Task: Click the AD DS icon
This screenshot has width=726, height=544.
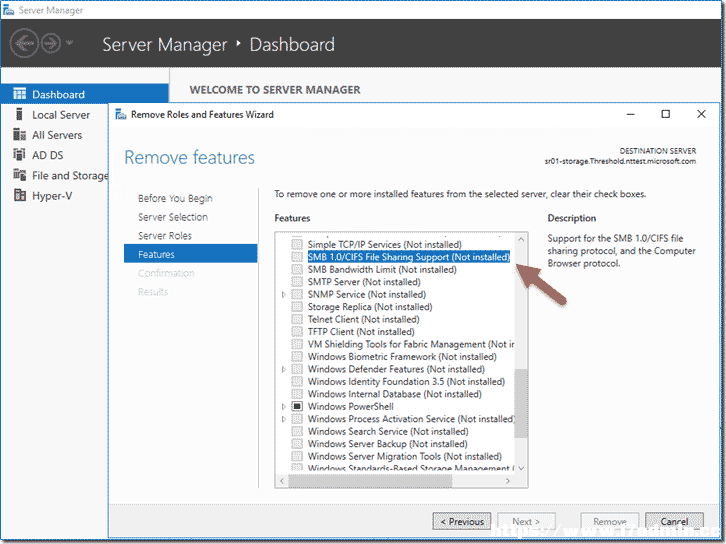Action: (19, 155)
